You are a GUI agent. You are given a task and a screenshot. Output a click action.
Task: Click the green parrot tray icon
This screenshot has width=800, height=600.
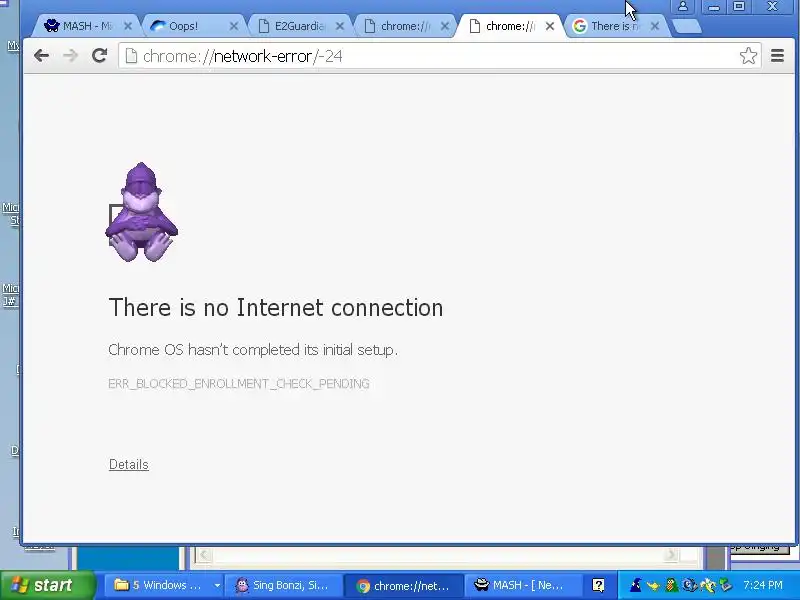tap(671, 585)
